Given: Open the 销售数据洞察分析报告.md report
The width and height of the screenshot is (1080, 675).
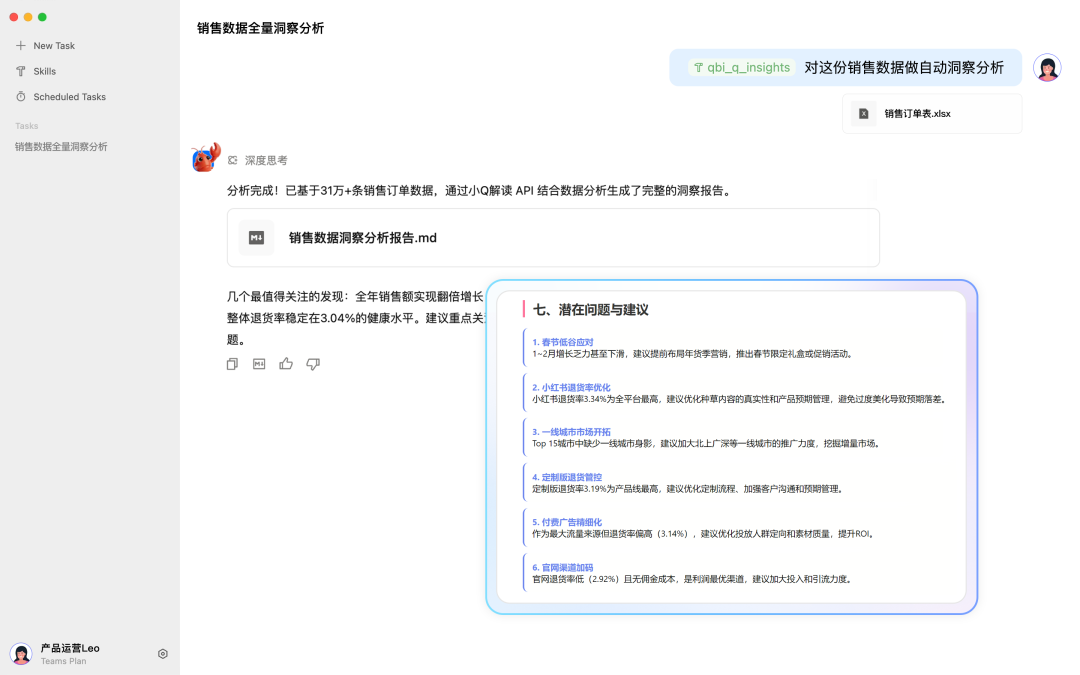Looking at the screenshot, I should point(364,237).
